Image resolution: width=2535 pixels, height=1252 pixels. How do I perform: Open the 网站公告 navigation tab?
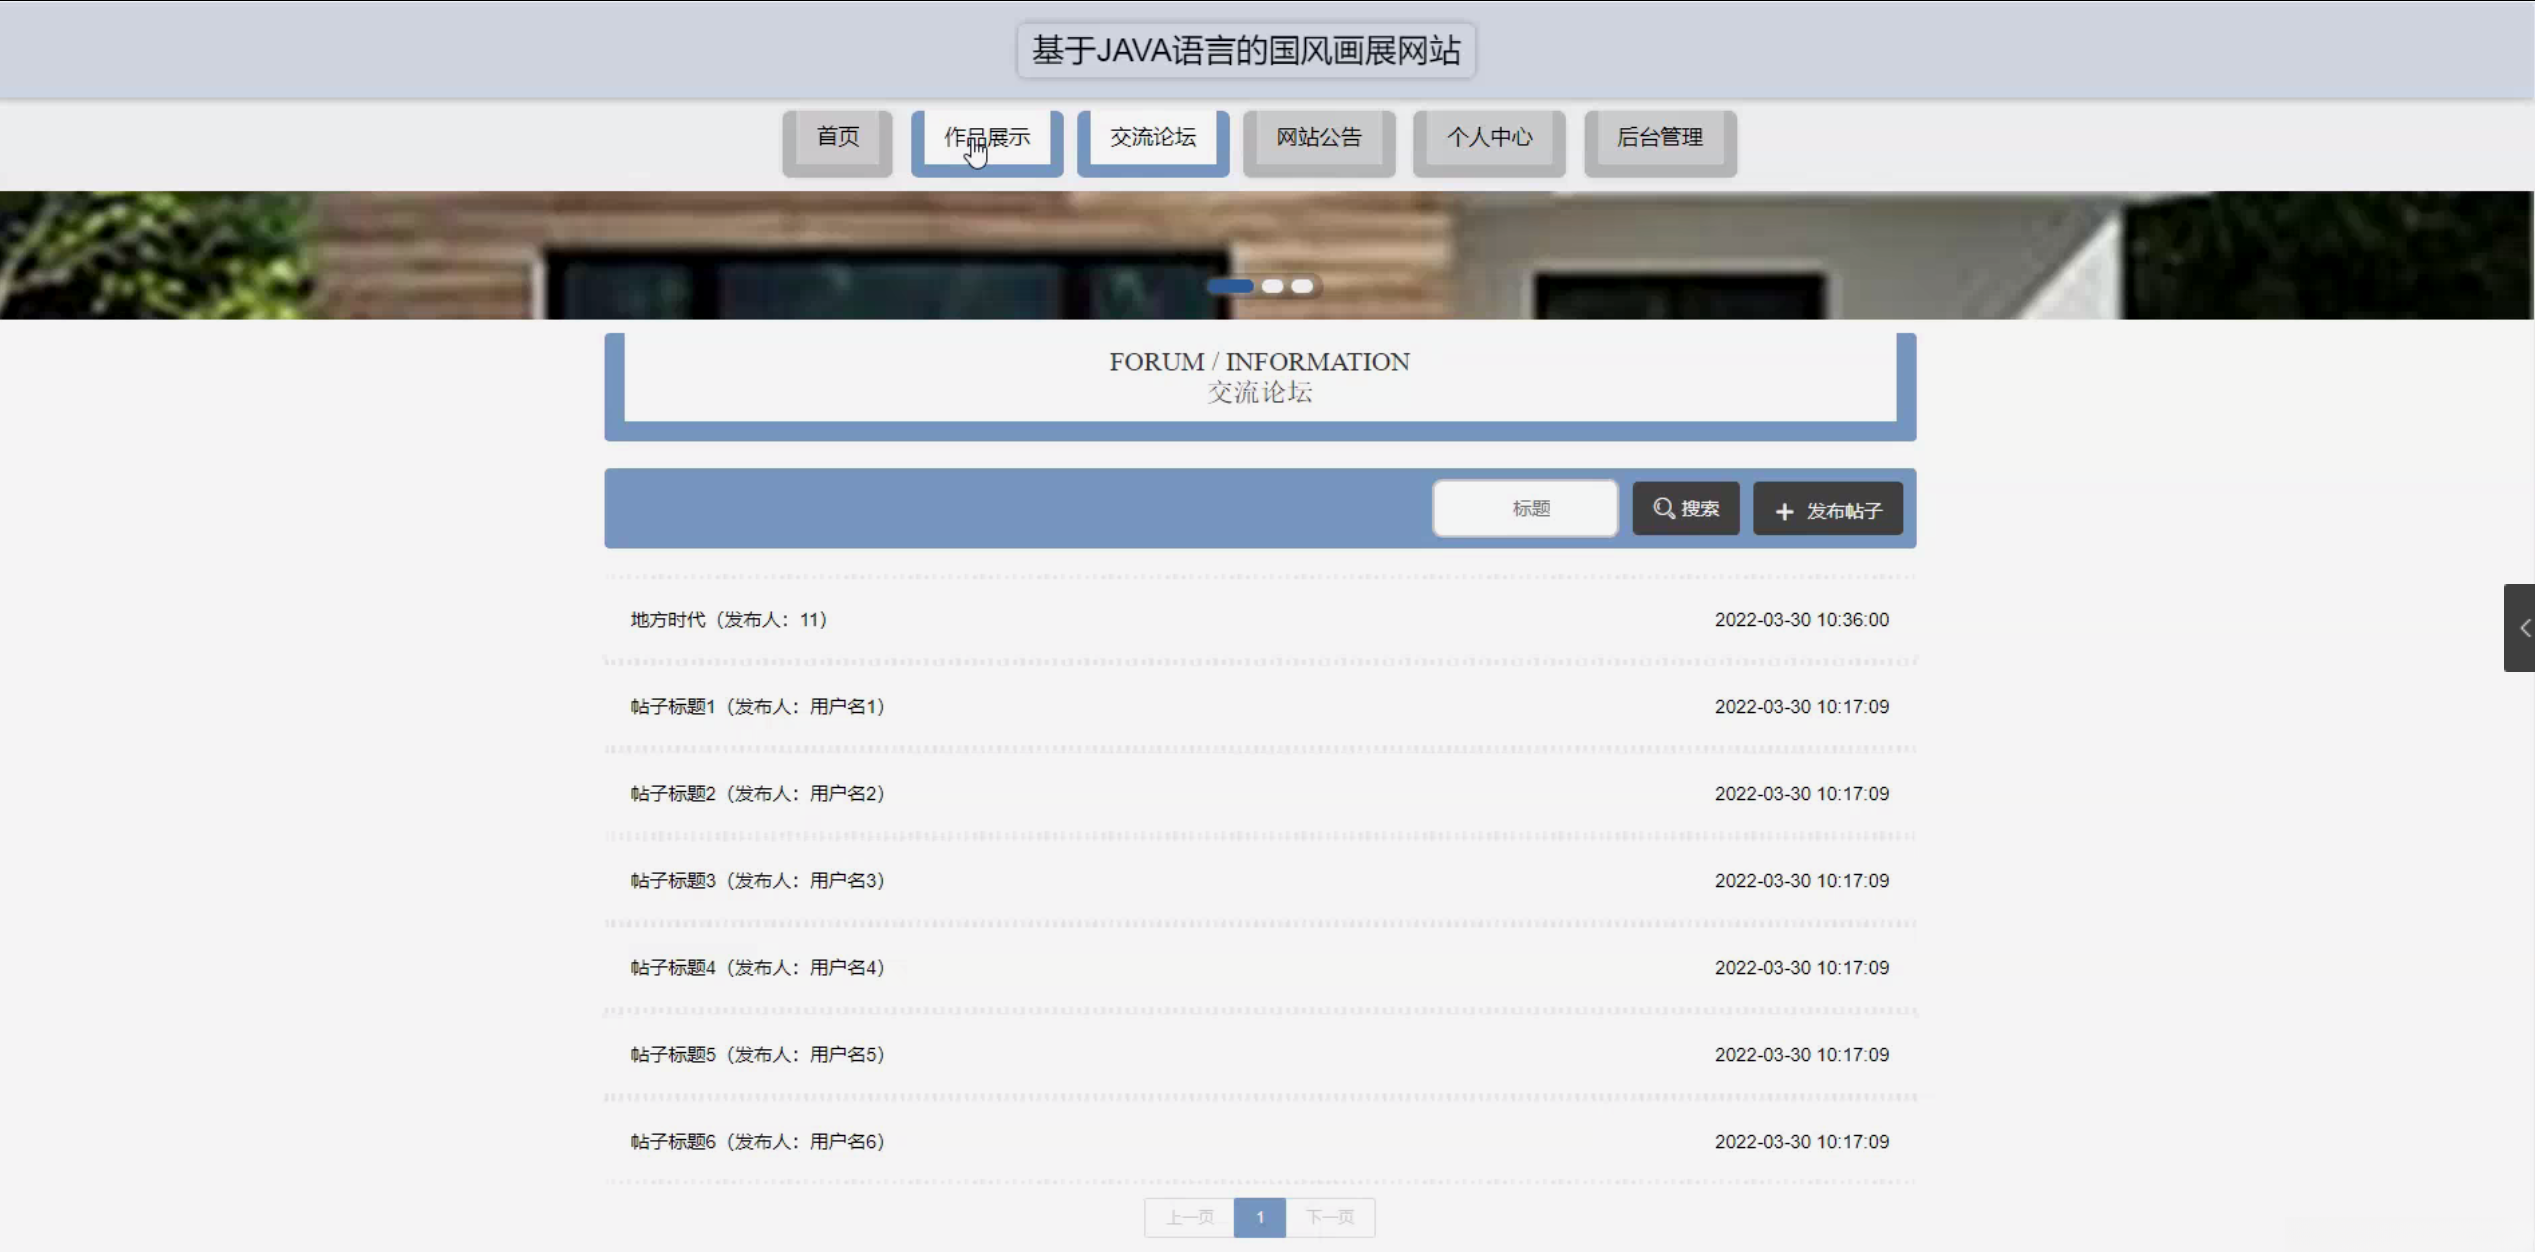pyautogui.click(x=1318, y=138)
